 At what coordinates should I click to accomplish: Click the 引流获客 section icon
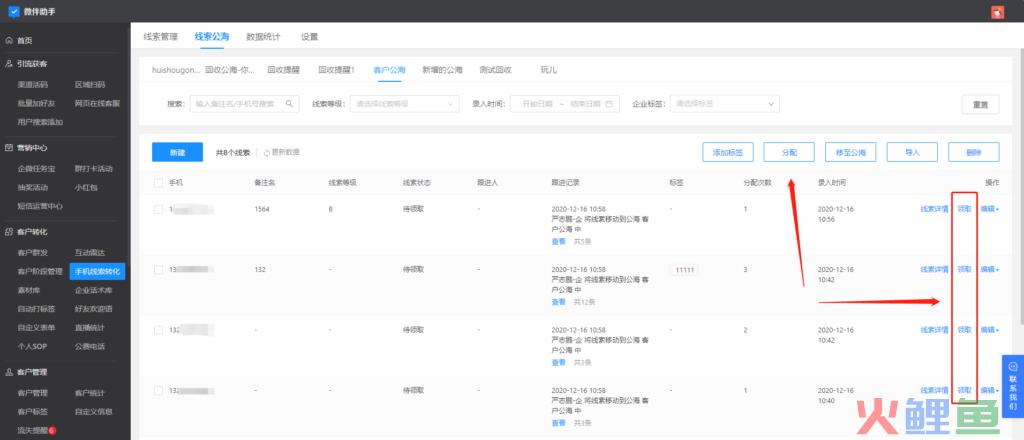(x=8, y=64)
